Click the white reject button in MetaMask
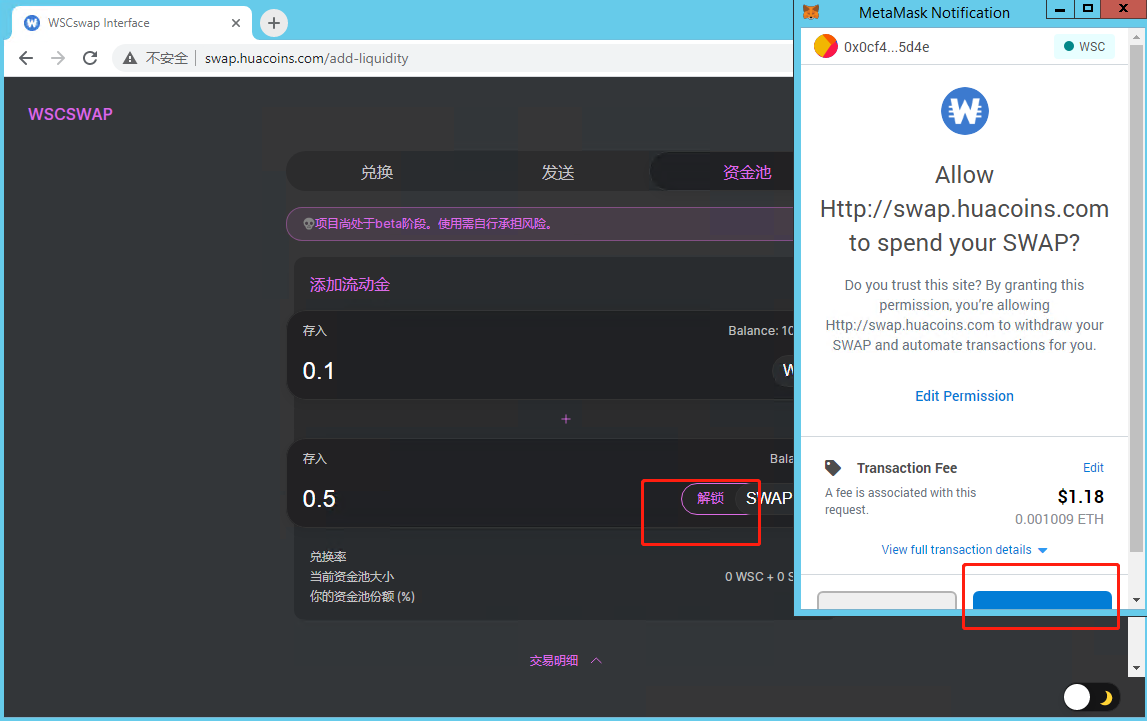 point(887,600)
